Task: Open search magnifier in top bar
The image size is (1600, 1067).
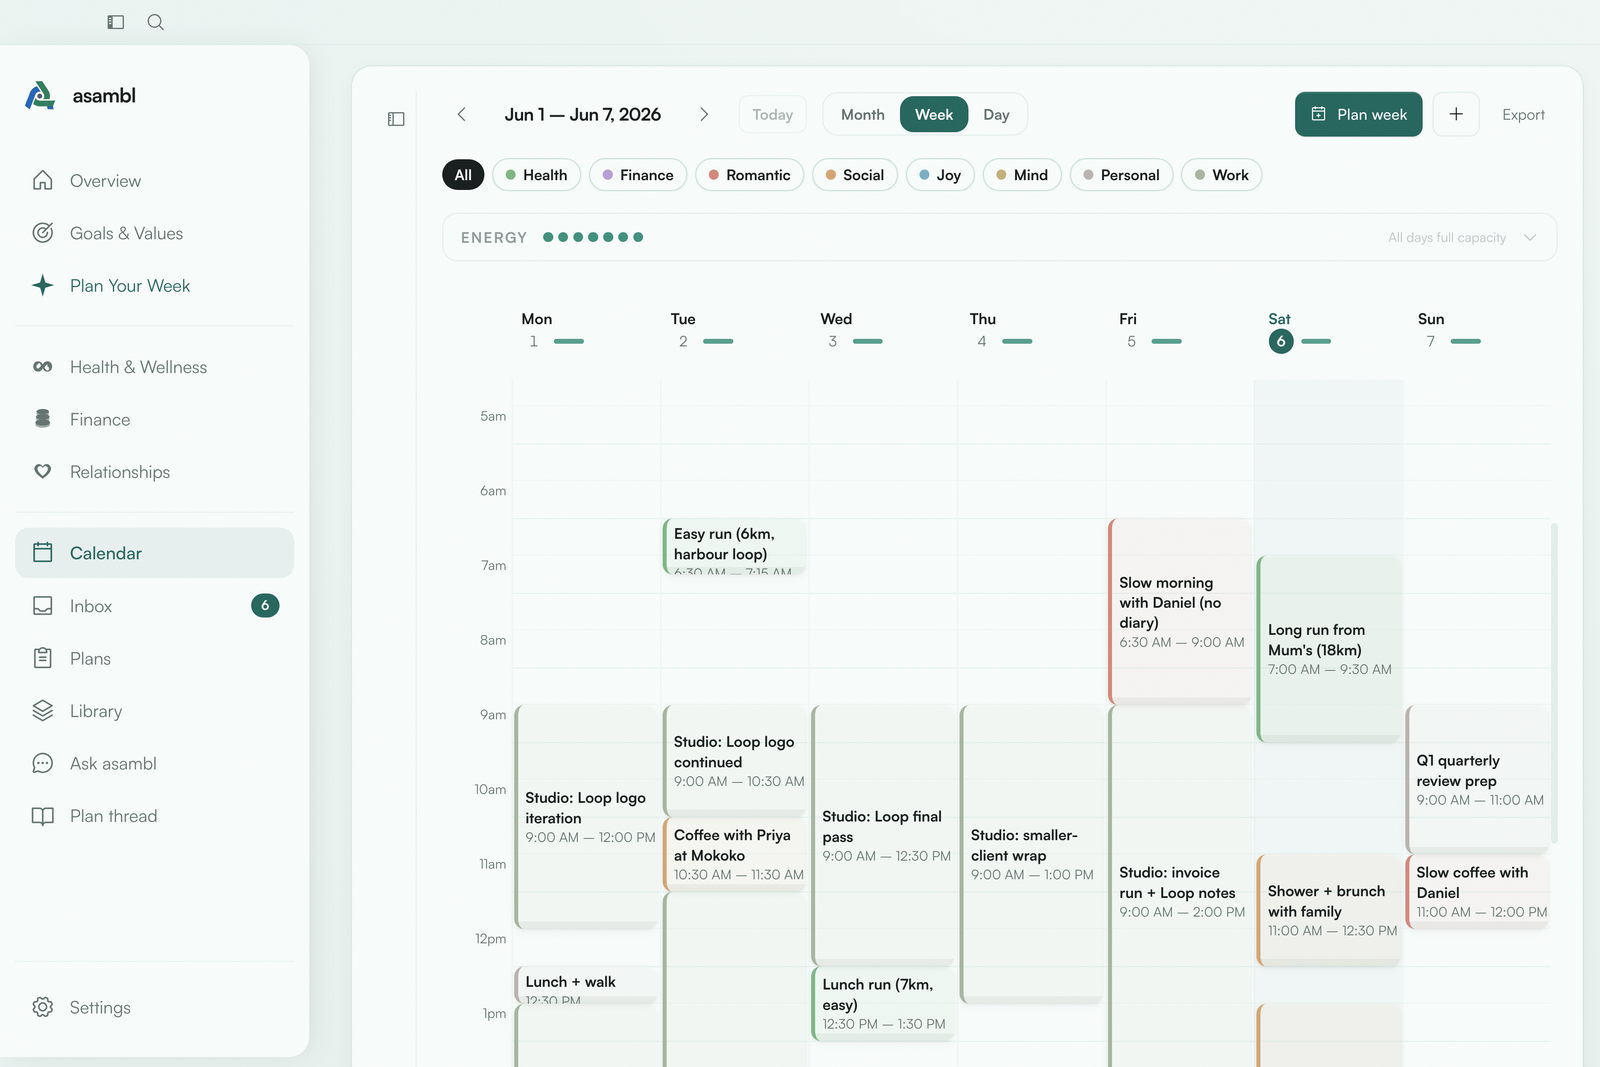Action: coord(156,22)
